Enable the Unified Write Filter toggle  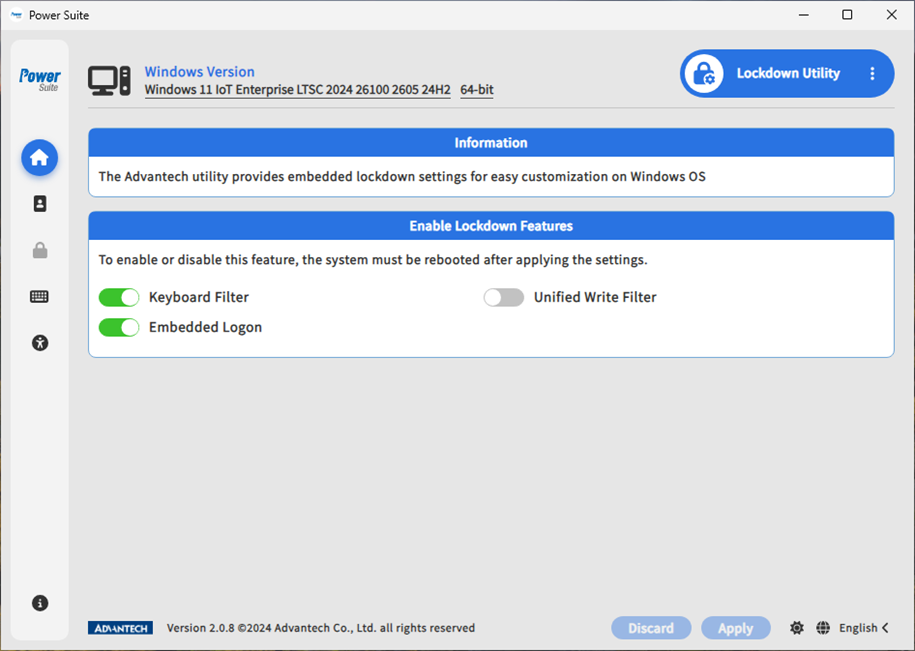point(504,297)
